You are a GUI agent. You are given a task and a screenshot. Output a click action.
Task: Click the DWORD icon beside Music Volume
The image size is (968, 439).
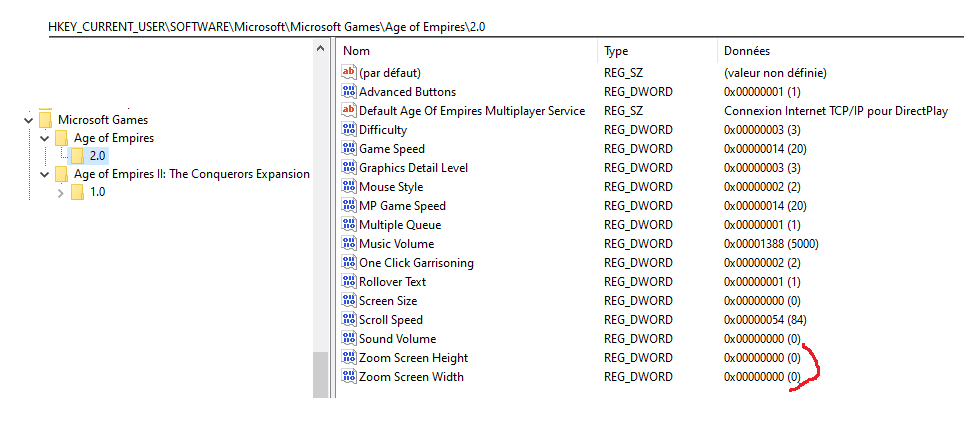349,244
